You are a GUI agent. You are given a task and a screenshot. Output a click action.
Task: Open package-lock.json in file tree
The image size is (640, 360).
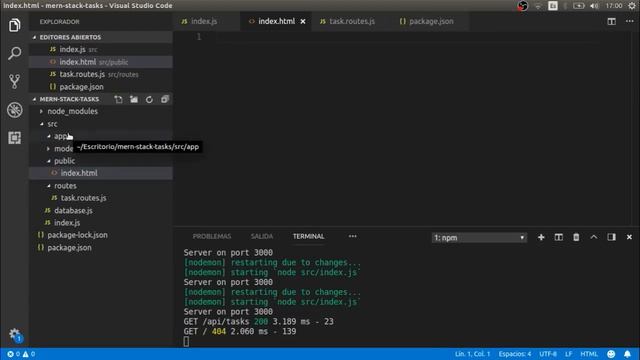tap(100, 235)
